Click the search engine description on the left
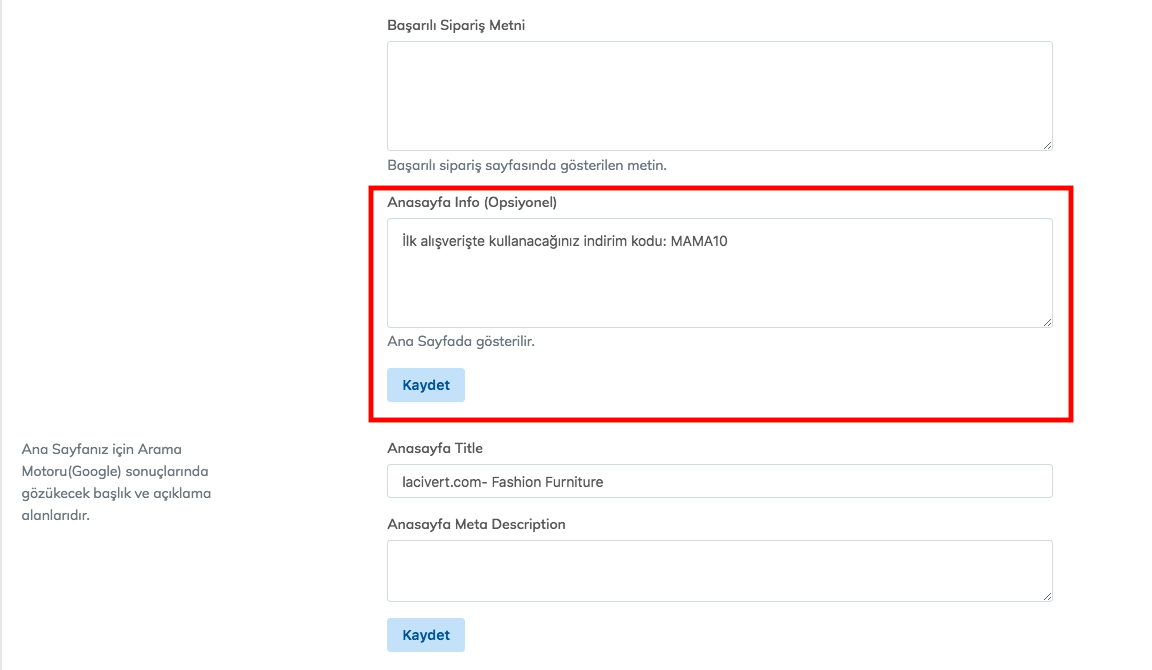The height and width of the screenshot is (670, 1152). pyautogui.click(x=116, y=482)
